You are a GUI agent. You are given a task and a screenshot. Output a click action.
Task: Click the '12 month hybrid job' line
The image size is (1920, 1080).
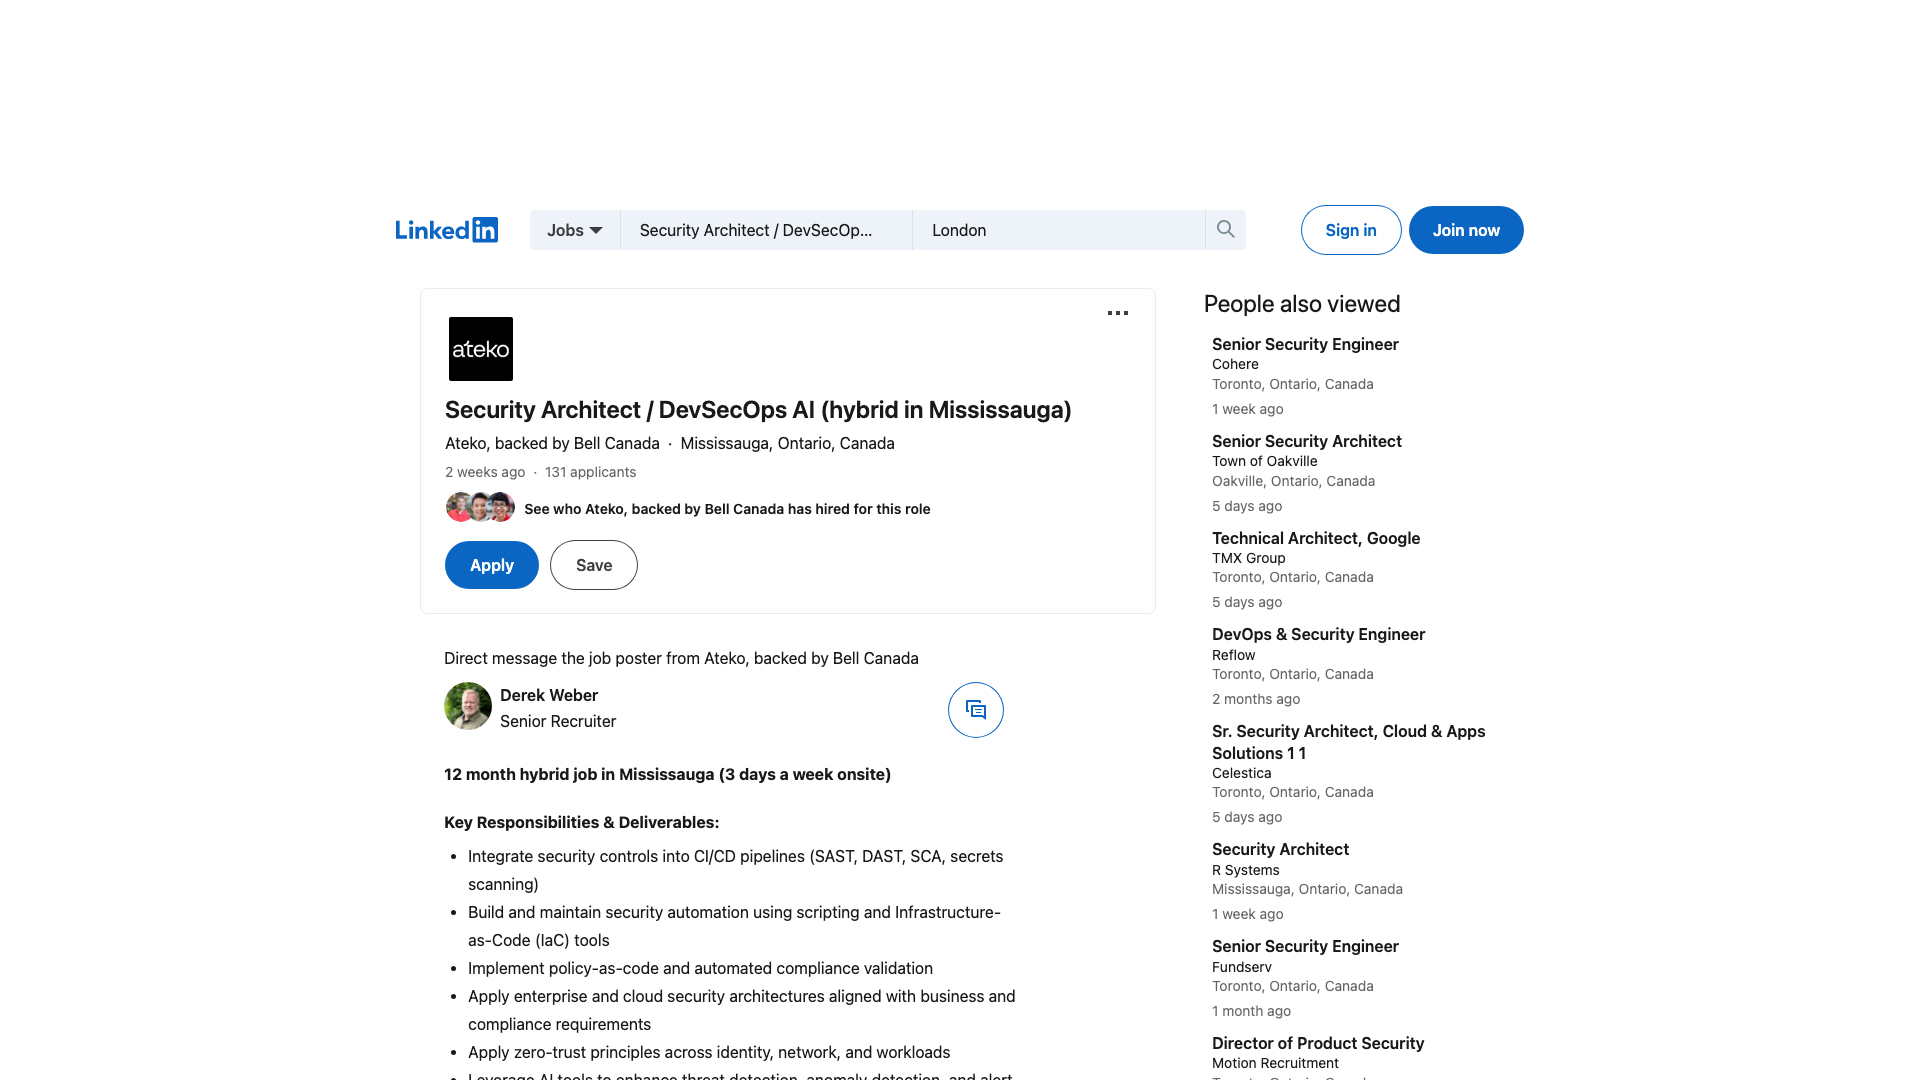(667, 774)
